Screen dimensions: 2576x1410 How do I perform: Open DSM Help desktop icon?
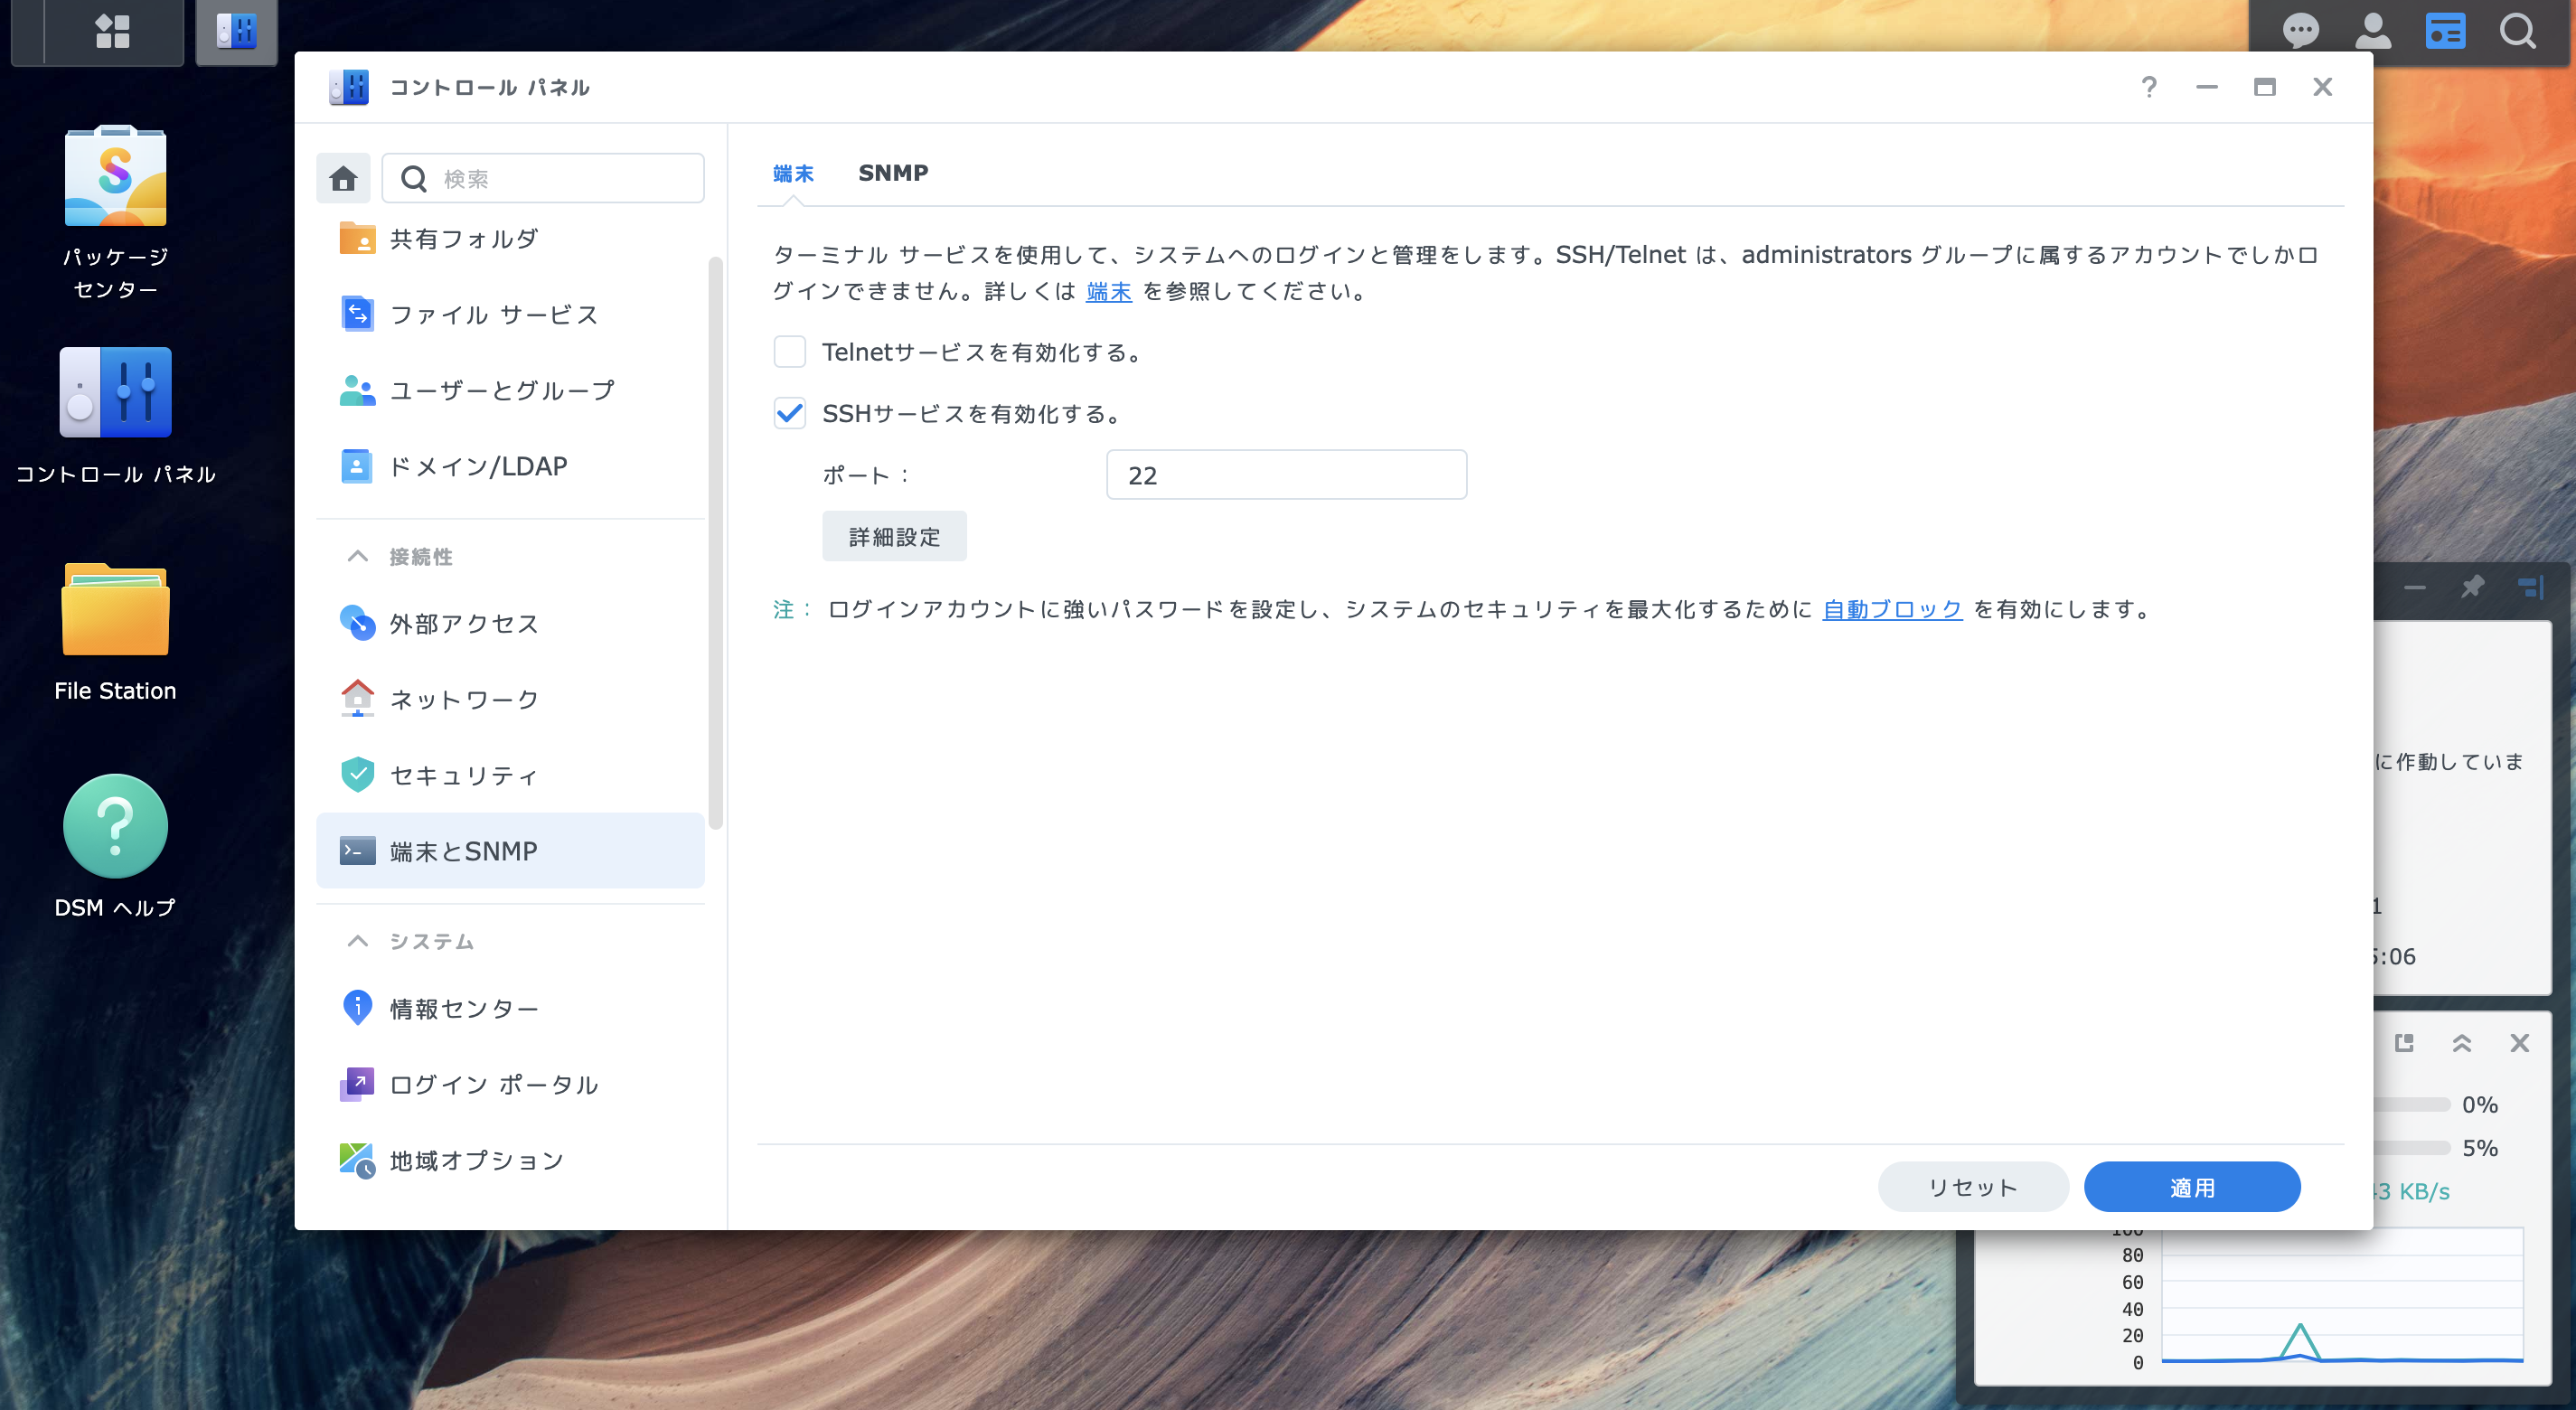pyautogui.click(x=115, y=848)
